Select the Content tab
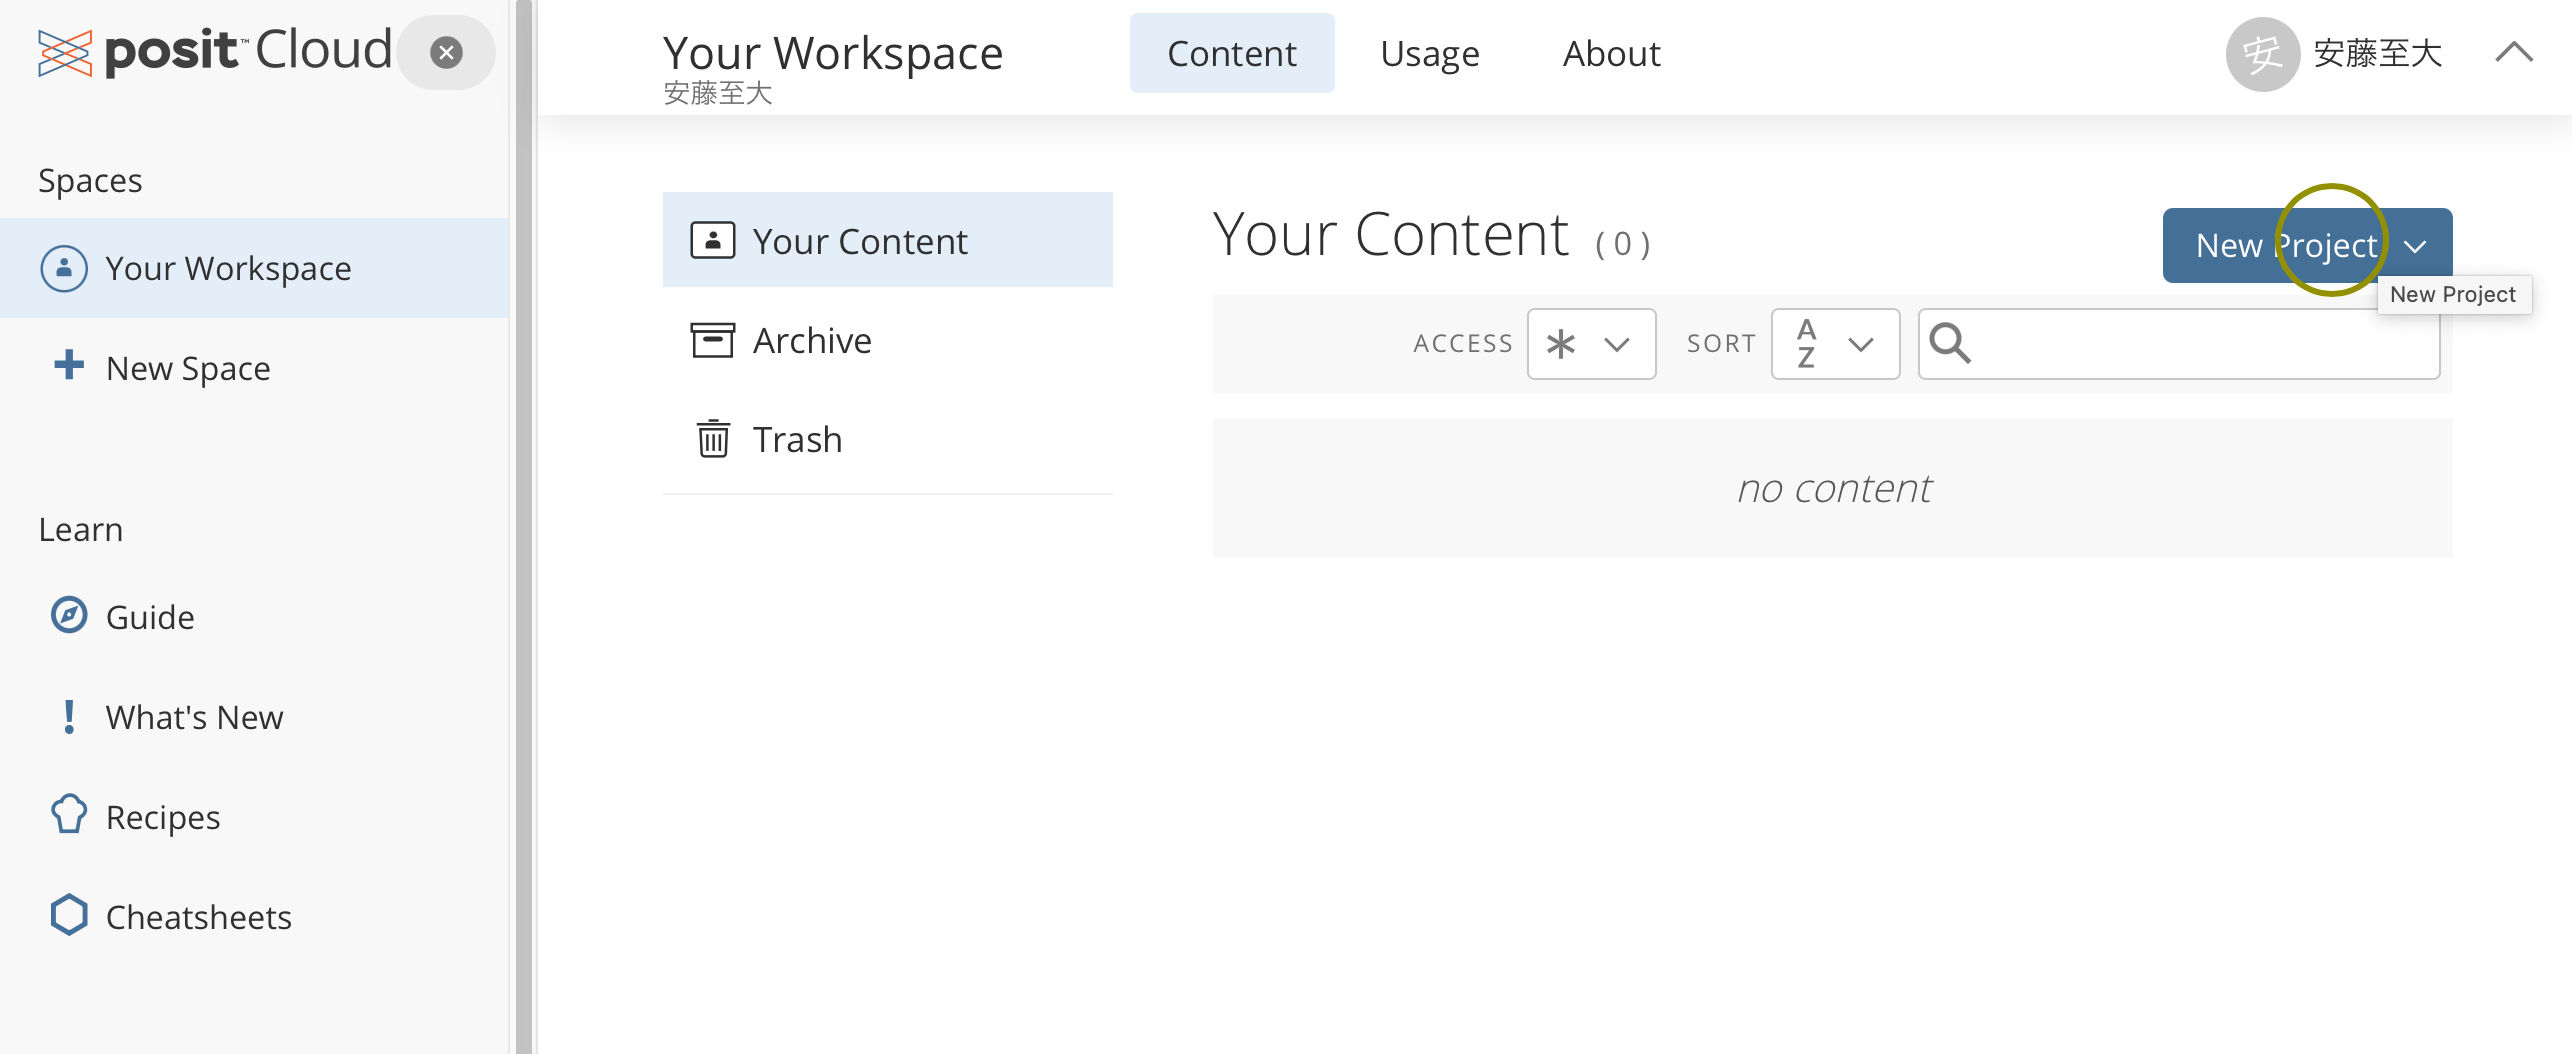 [1231, 53]
